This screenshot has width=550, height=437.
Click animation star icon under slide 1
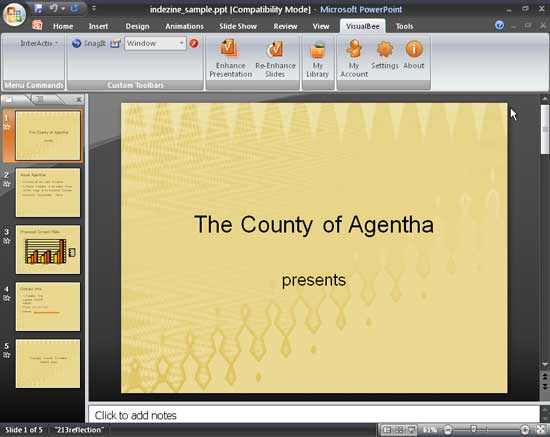point(7,127)
